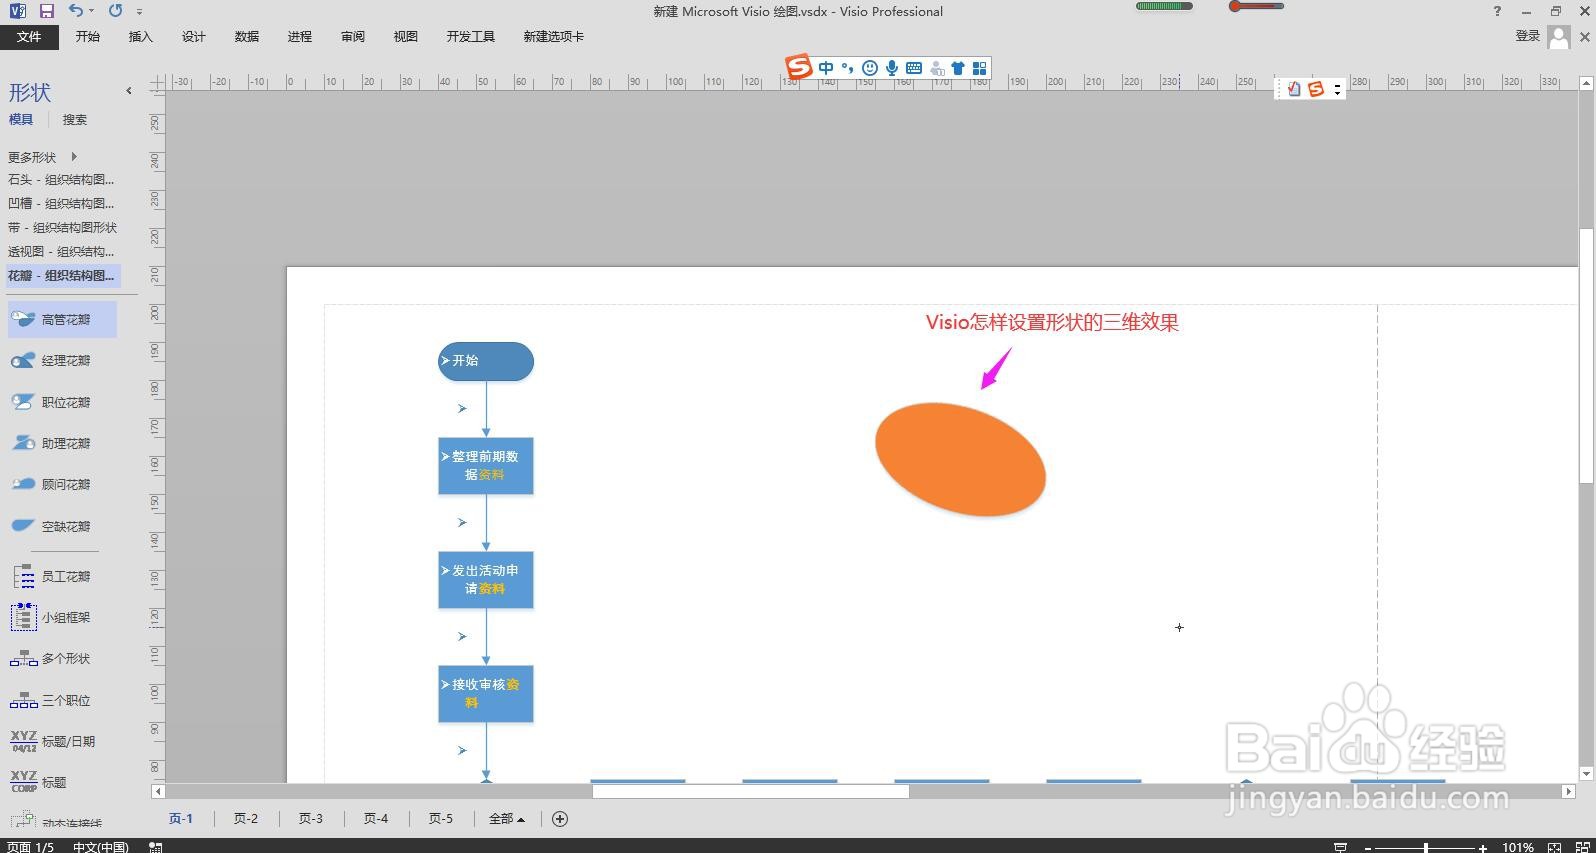Add a new page with plus button

point(560,819)
